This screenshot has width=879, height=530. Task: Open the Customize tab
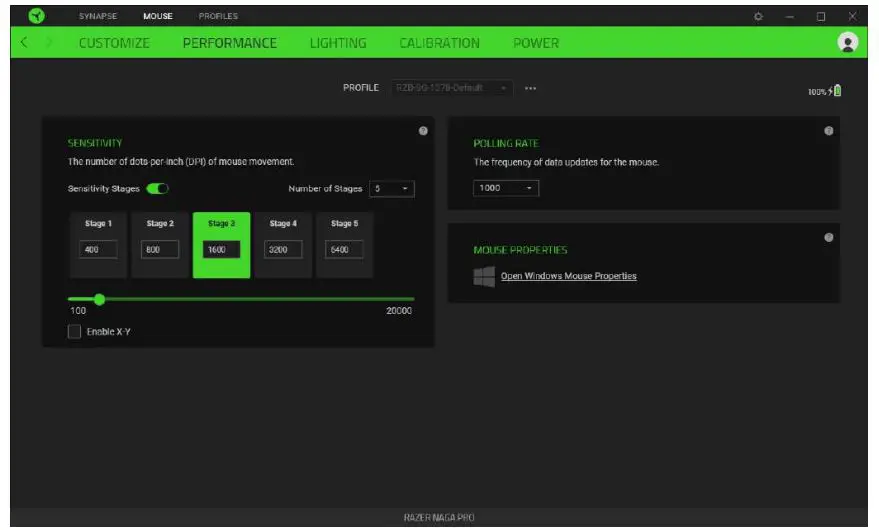pyautogui.click(x=114, y=43)
